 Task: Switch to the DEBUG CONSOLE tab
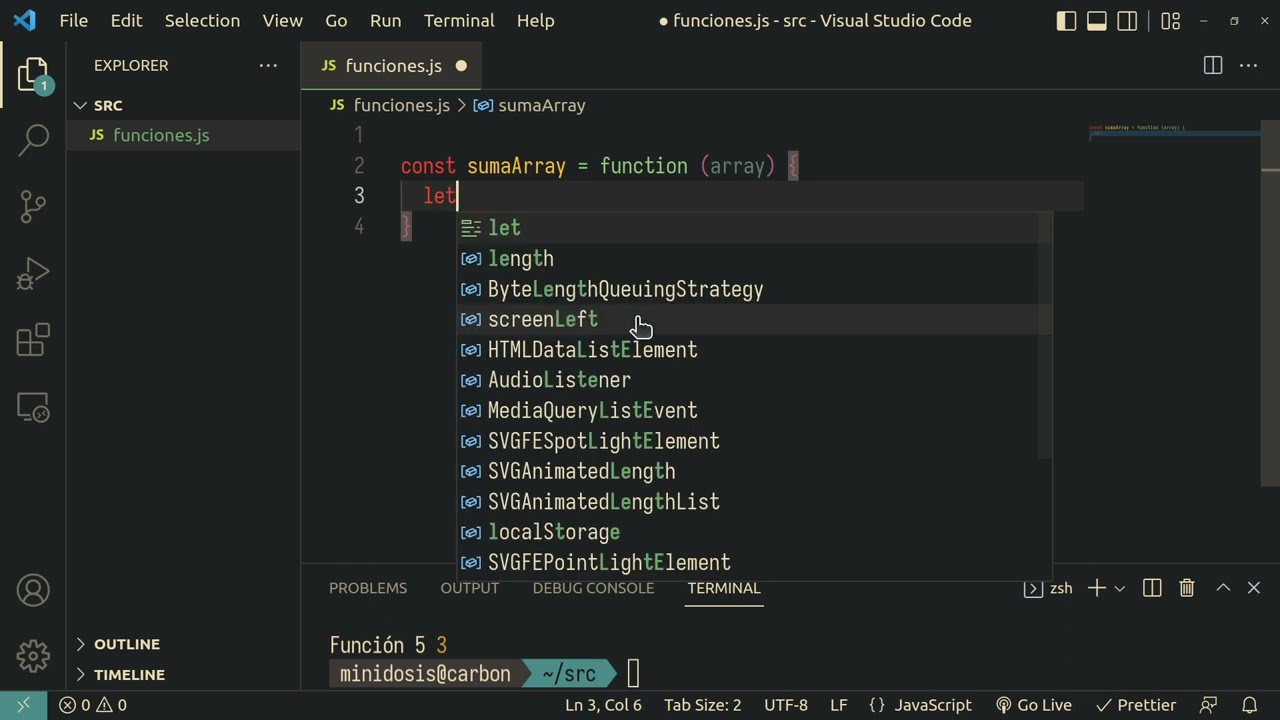tap(593, 588)
